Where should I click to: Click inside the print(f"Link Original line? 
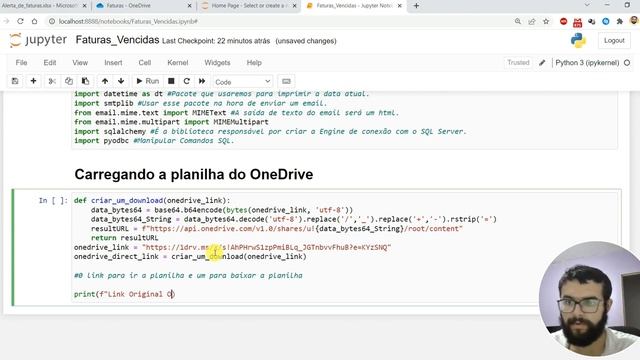(x=124, y=294)
